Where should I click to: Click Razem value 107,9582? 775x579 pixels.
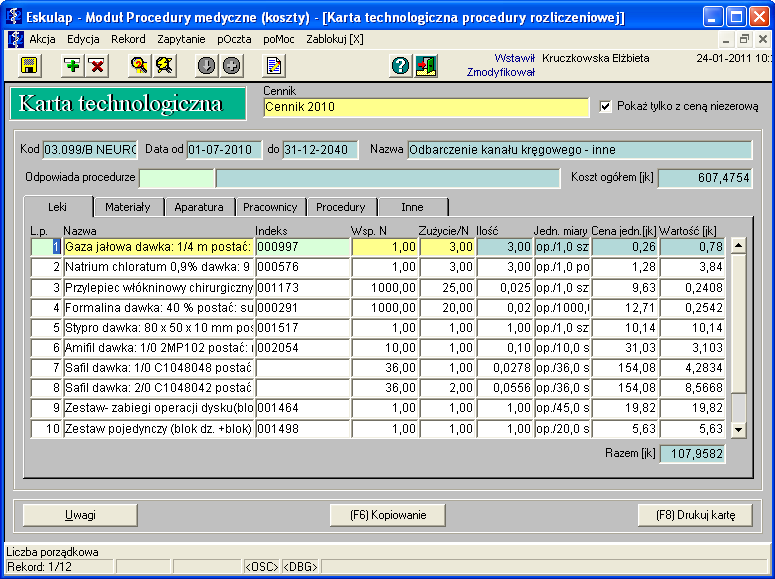(x=692, y=453)
